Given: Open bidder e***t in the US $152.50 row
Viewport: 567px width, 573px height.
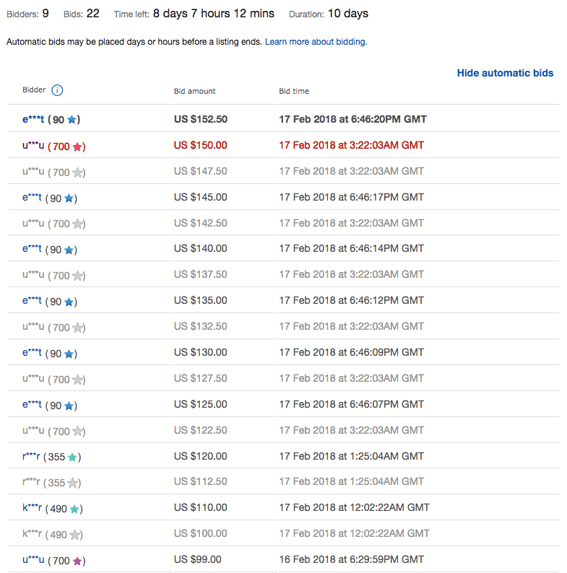Looking at the screenshot, I should 33,119.
